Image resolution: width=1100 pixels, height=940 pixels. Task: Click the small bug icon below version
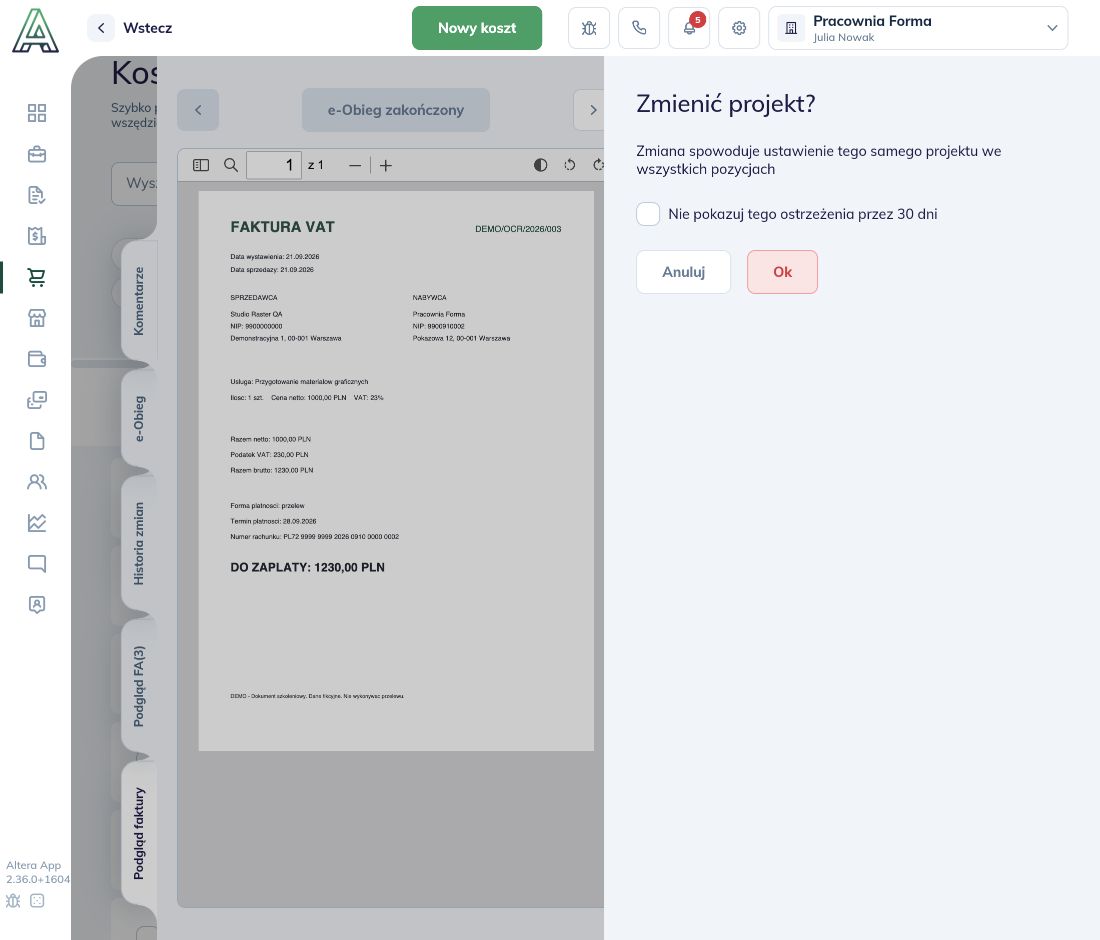(x=13, y=901)
